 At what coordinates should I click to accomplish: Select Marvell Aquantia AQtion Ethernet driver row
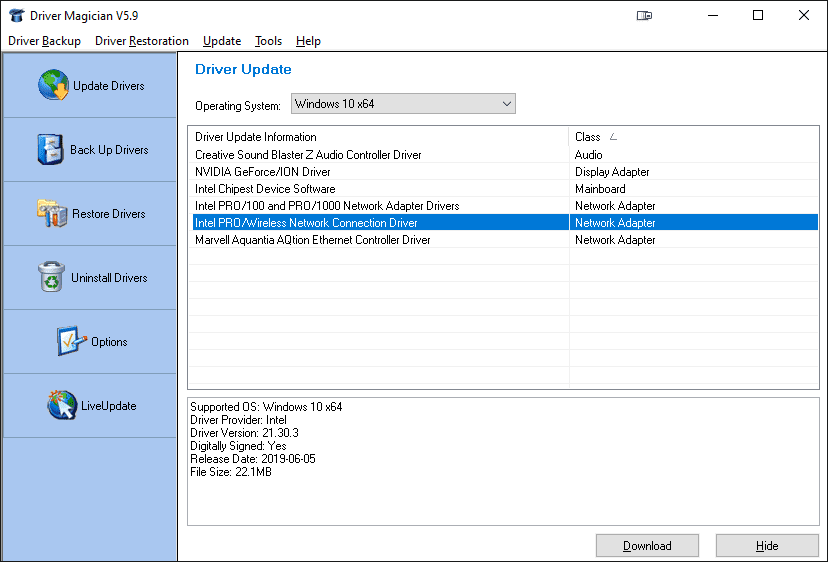(313, 240)
